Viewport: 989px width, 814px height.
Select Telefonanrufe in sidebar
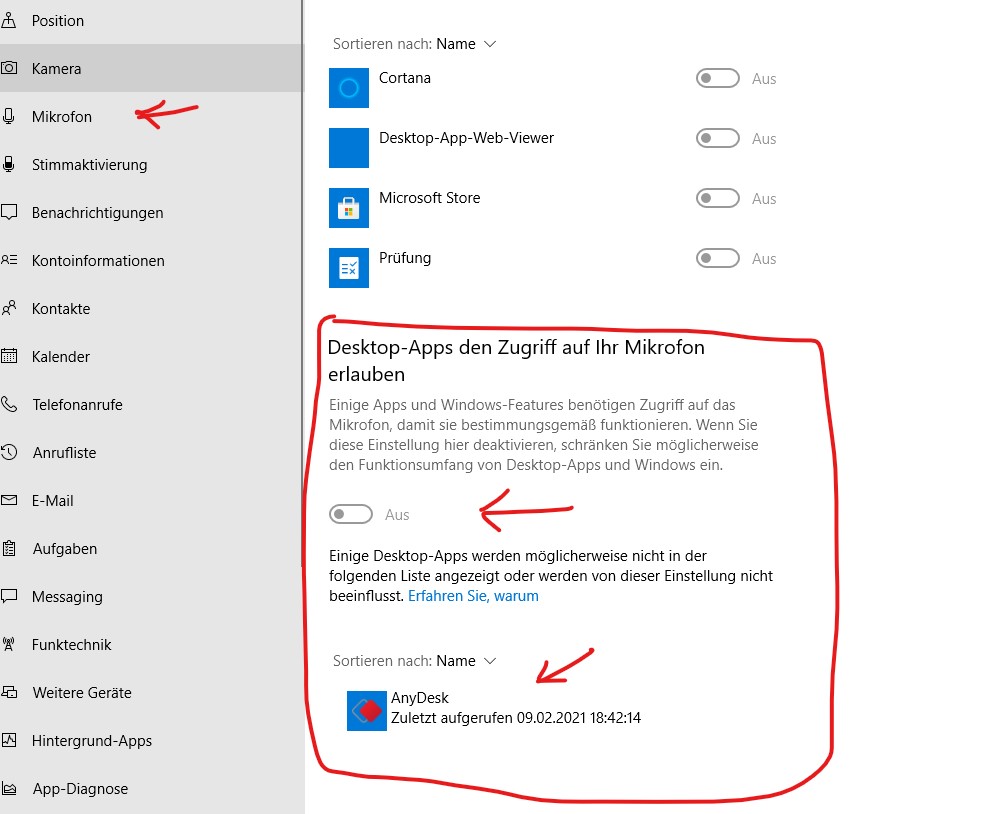coord(151,404)
